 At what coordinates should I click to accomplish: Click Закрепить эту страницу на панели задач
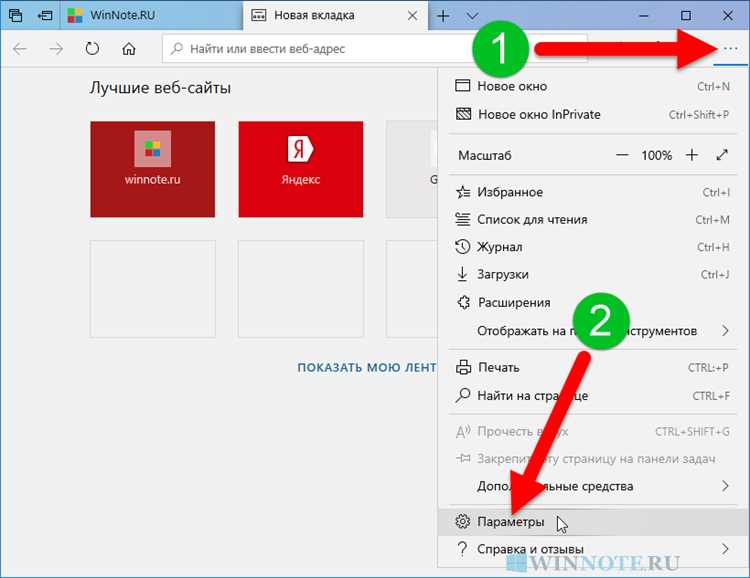(x=593, y=459)
